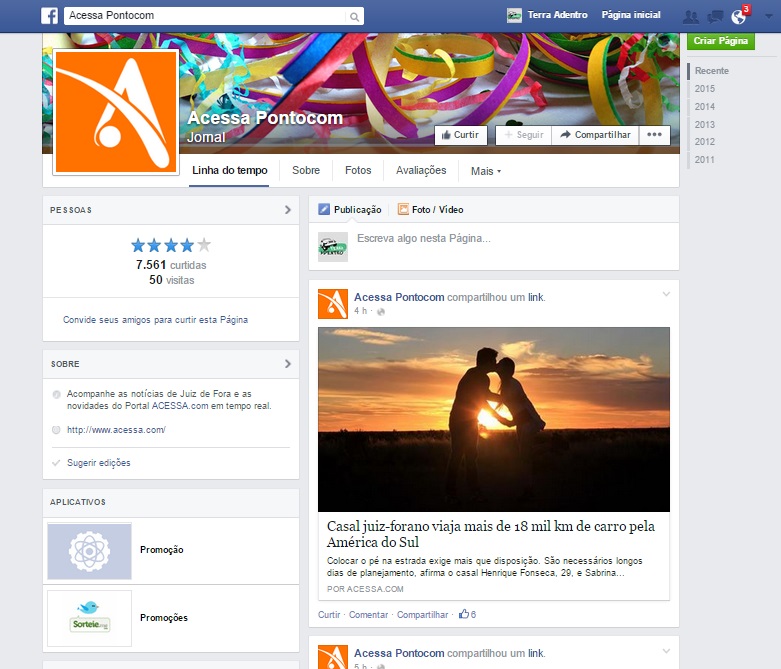Screen dimensions: 781x669
Task: Open the messages icon in top bar
Action: pos(715,17)
